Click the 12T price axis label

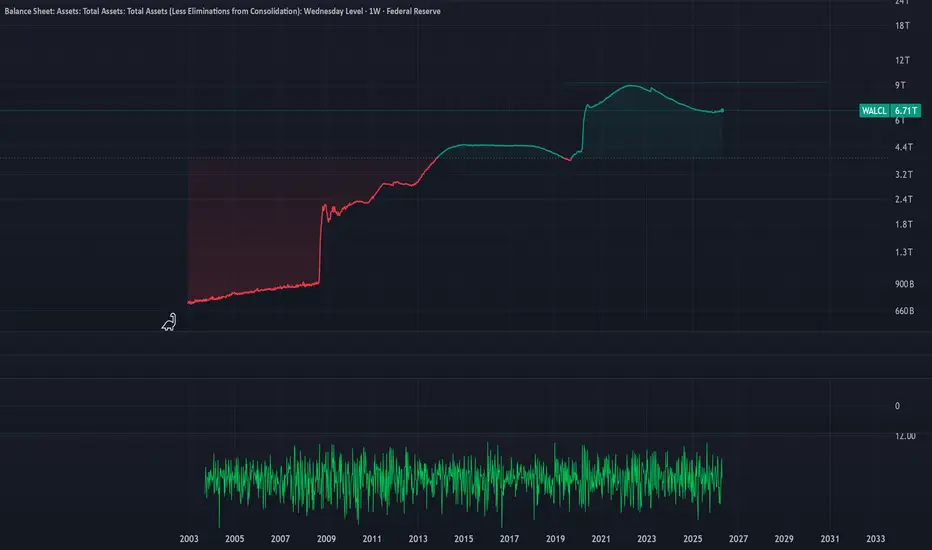coord(902,60)
